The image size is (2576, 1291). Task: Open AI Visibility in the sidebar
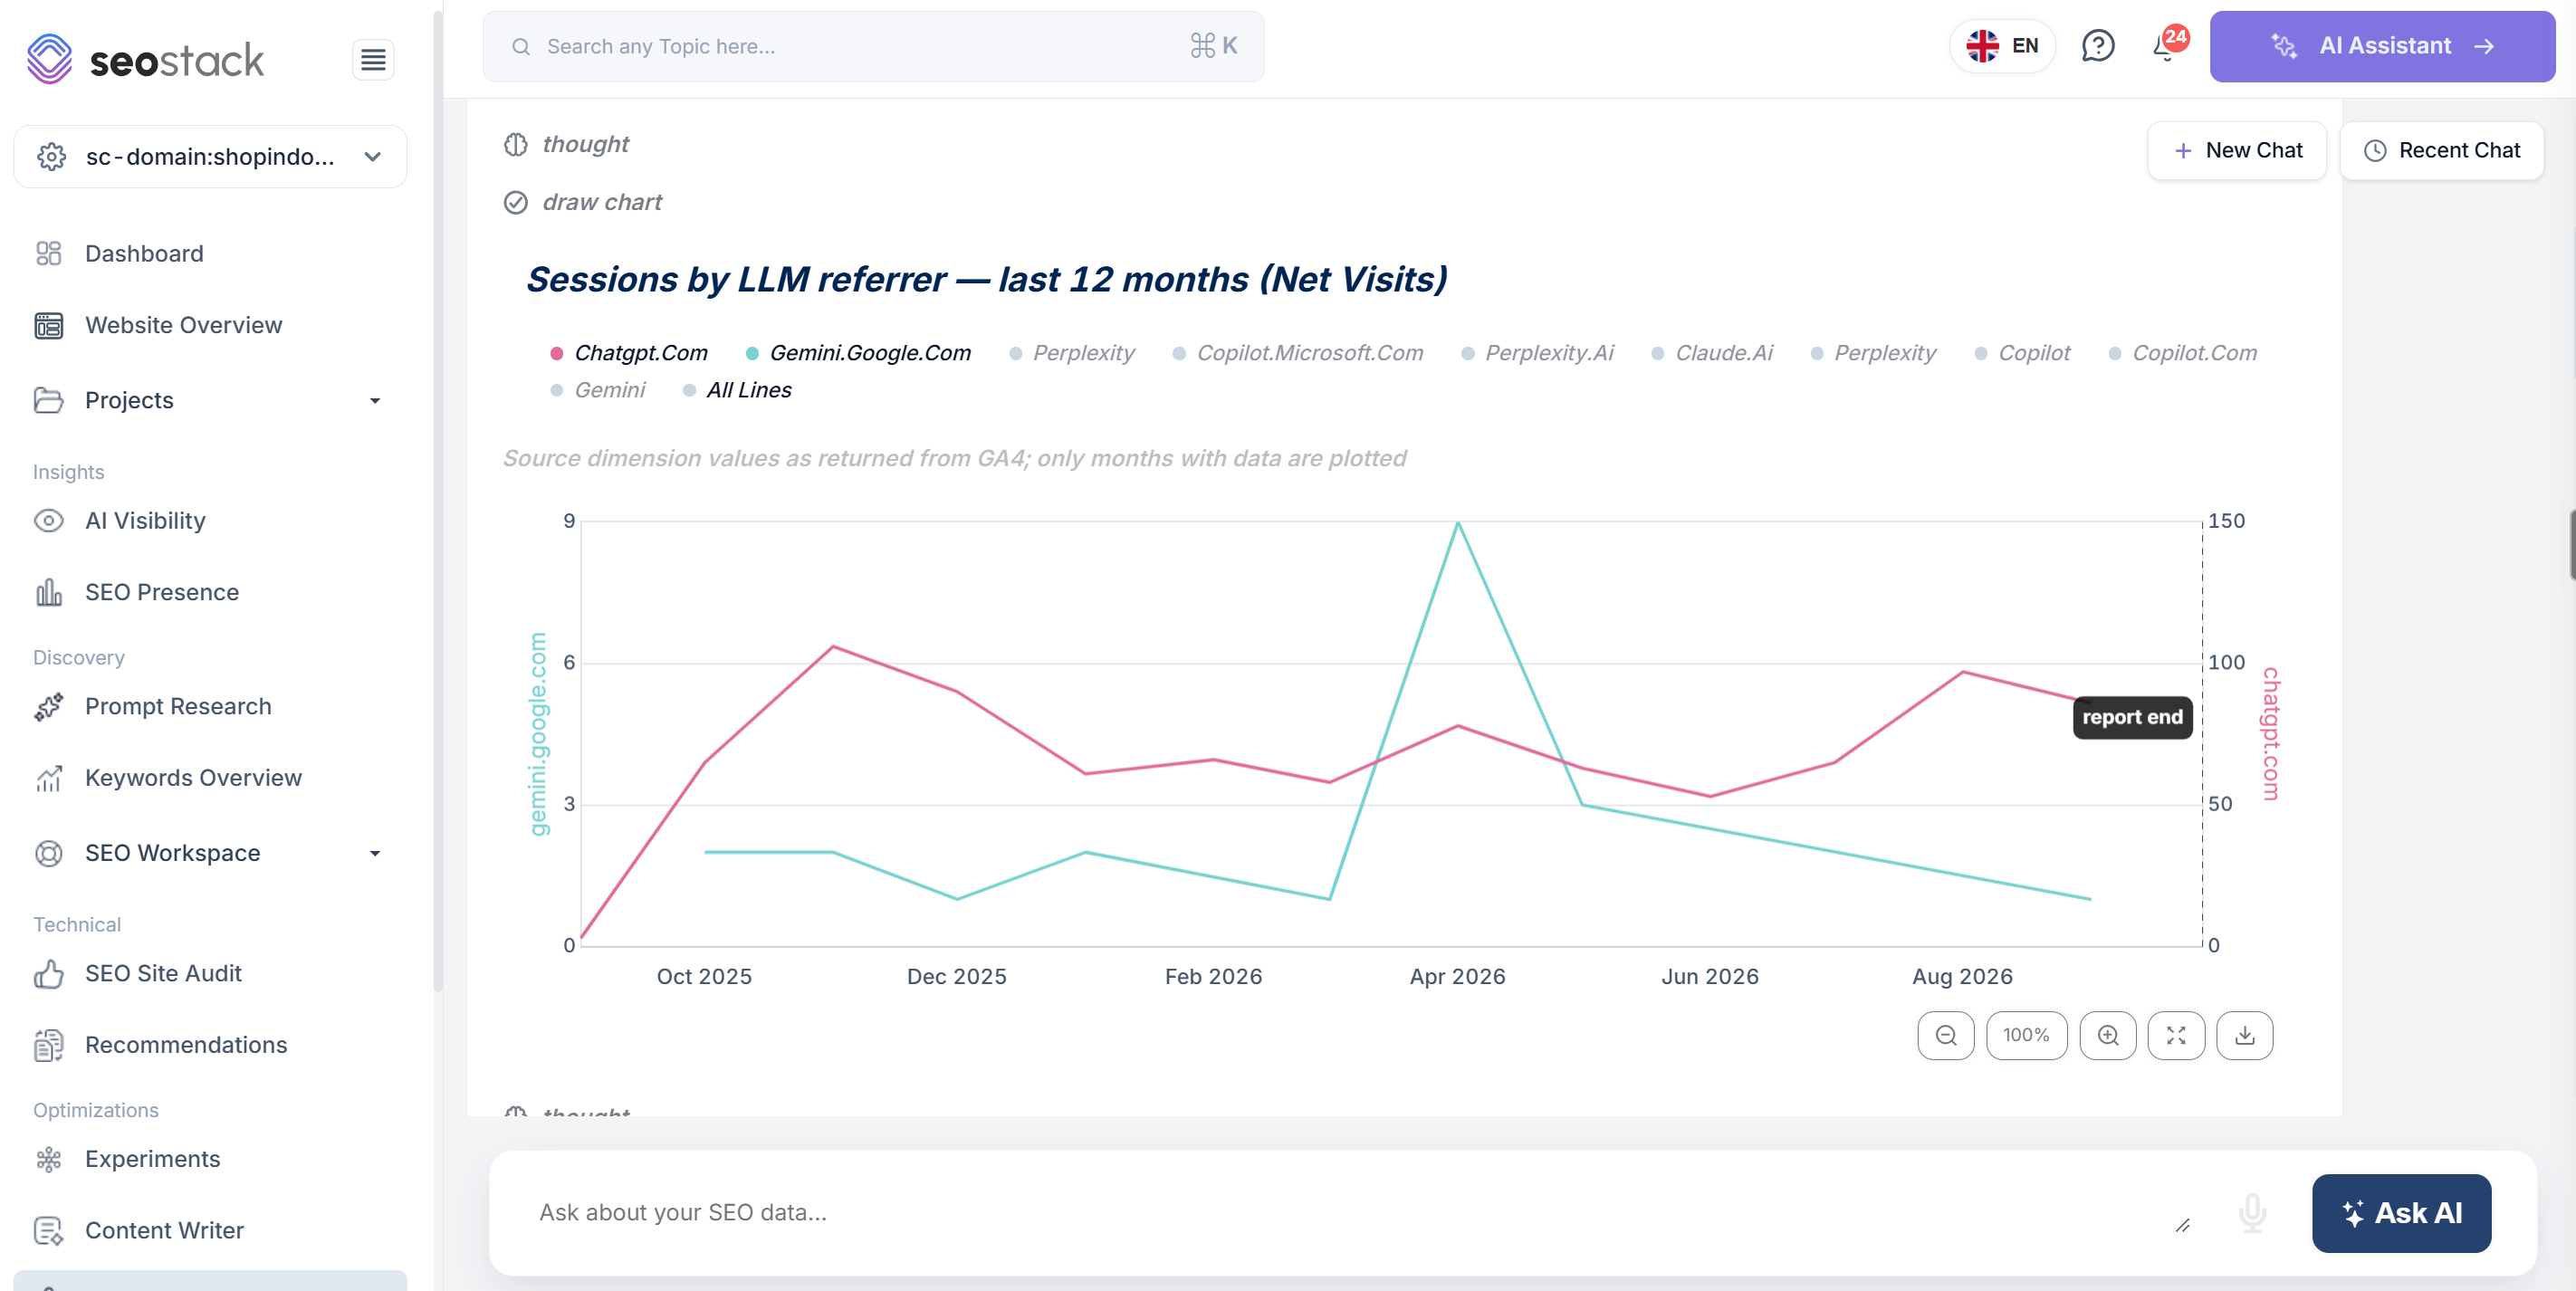[x=145, y=521]
